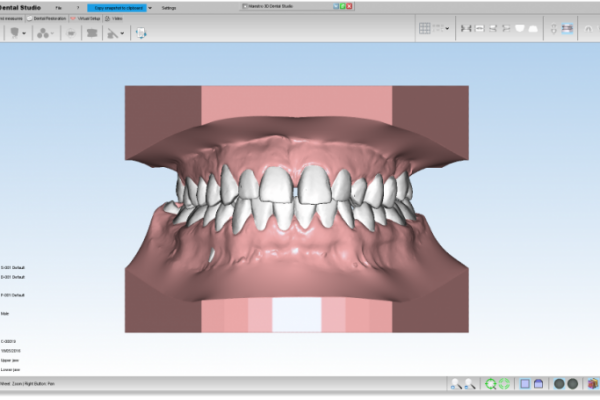Viewport: 600px width, 400px height.
Task: Show the lower jaw view icon
Action: 533,29
